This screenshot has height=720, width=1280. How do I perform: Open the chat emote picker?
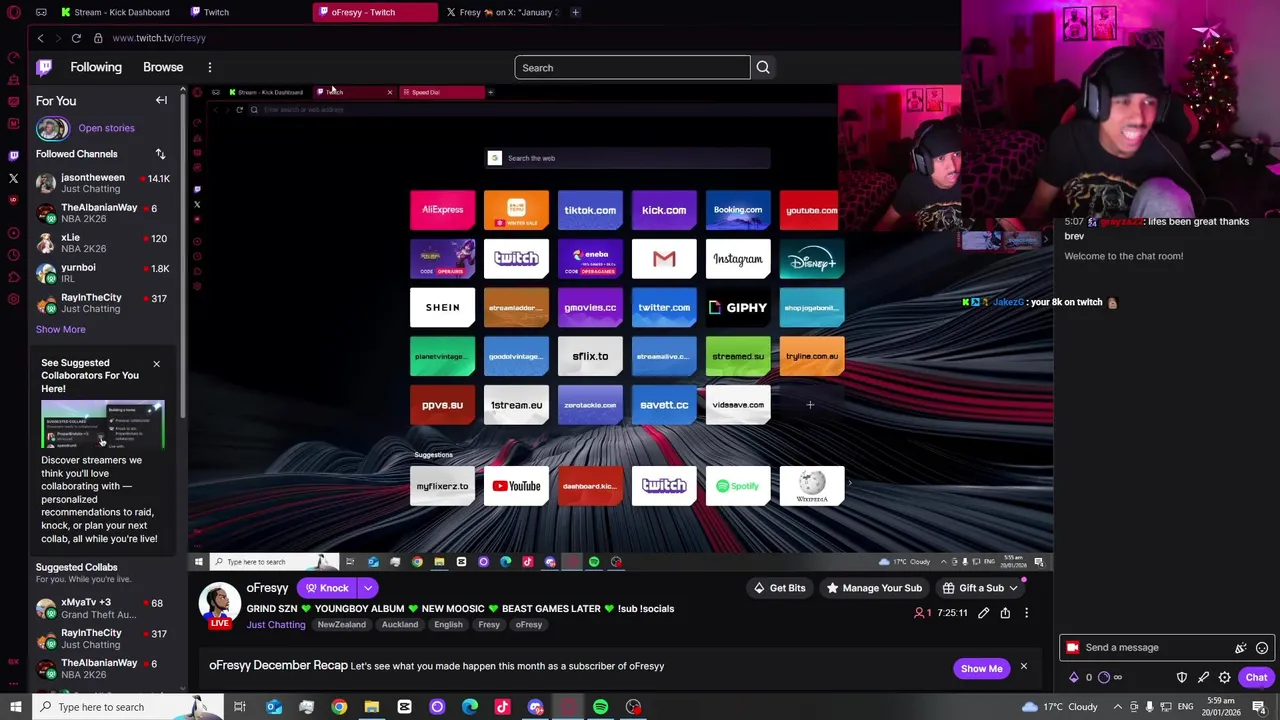coord(1262,648)
